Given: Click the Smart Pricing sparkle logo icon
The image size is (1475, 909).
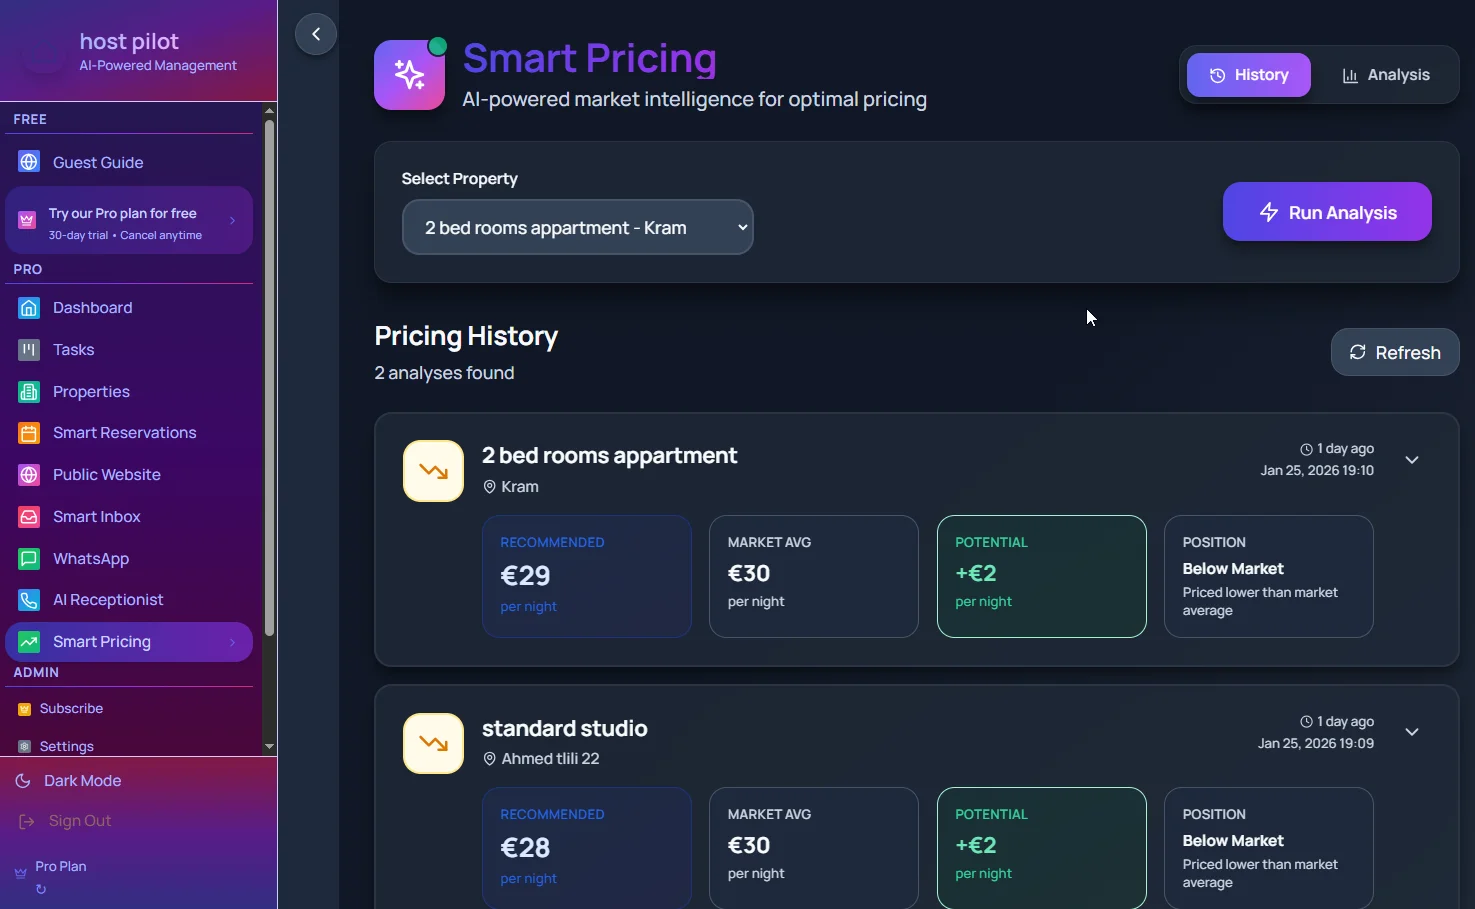Looking at the screenshot, I should click(408, 74).
